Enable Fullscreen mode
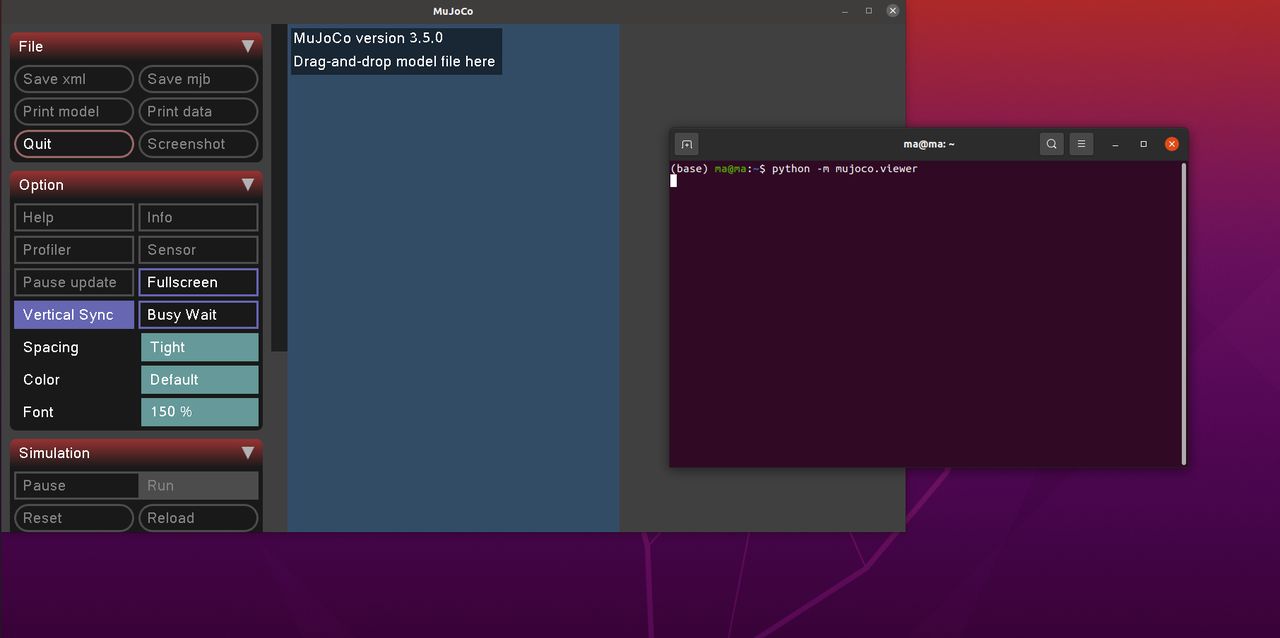The width and height of the screenshot is (1280, 638). [x=198, y=282]
